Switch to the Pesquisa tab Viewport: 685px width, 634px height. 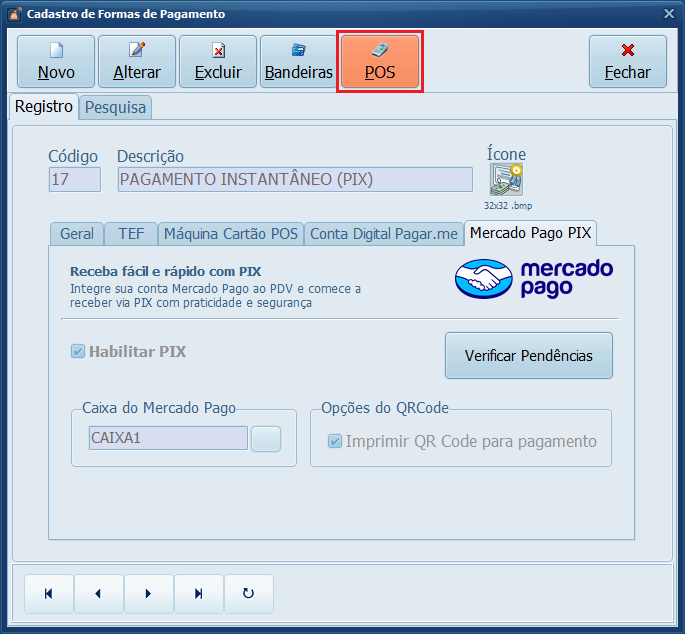(115, 107)
